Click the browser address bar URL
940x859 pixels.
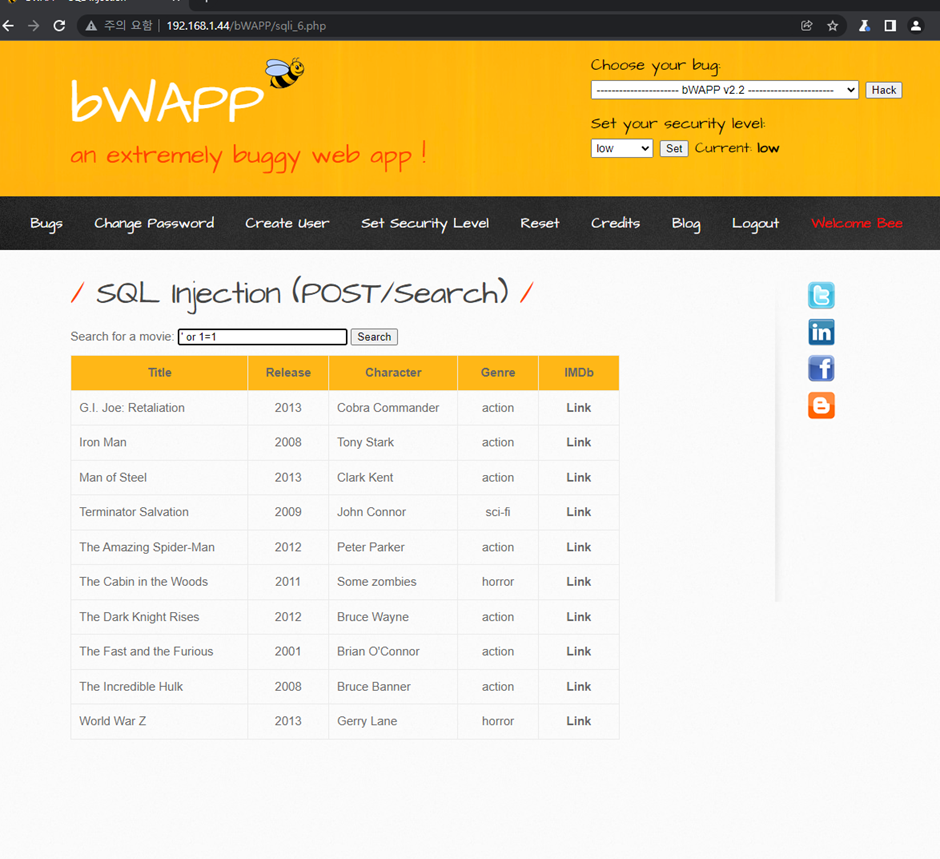coord(246,26)
